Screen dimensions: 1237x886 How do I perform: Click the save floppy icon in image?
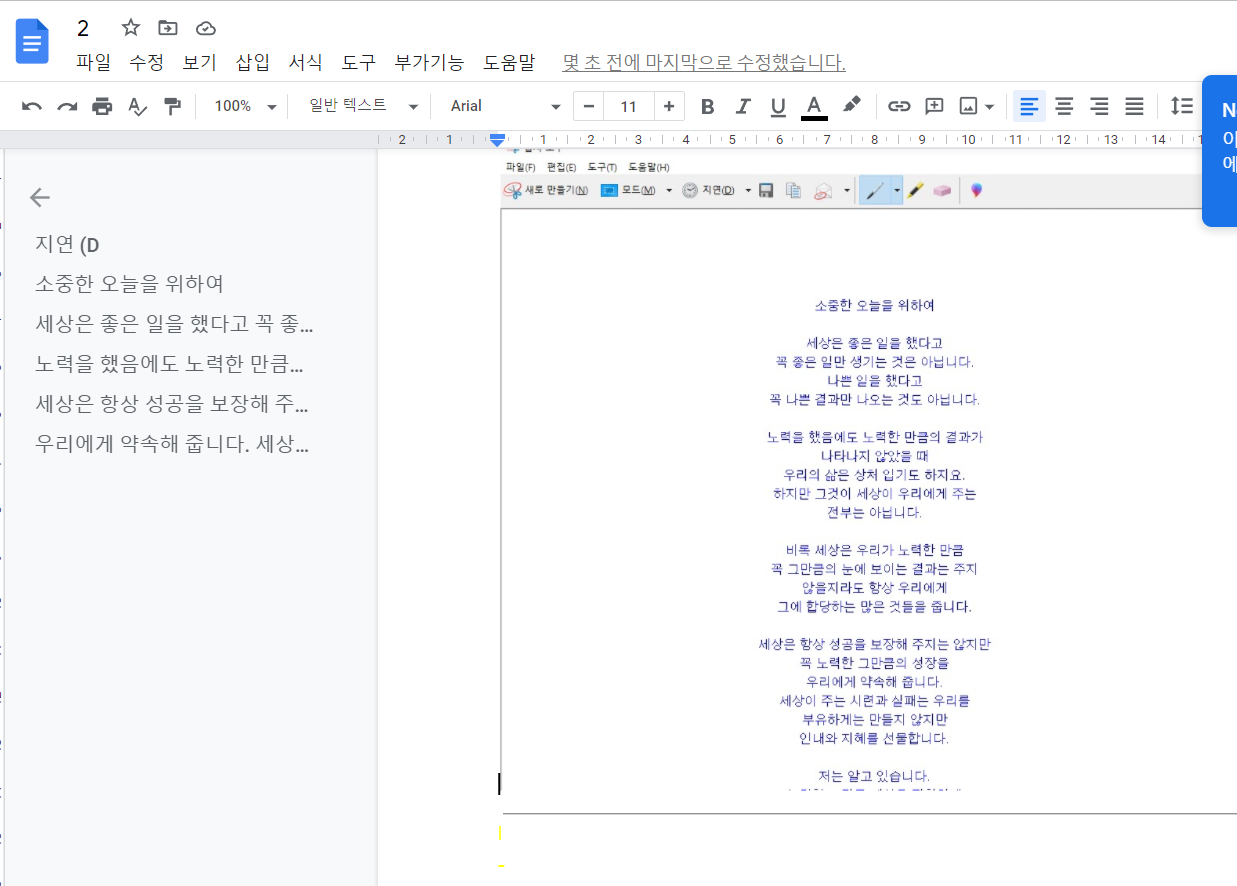coord(766,190)
